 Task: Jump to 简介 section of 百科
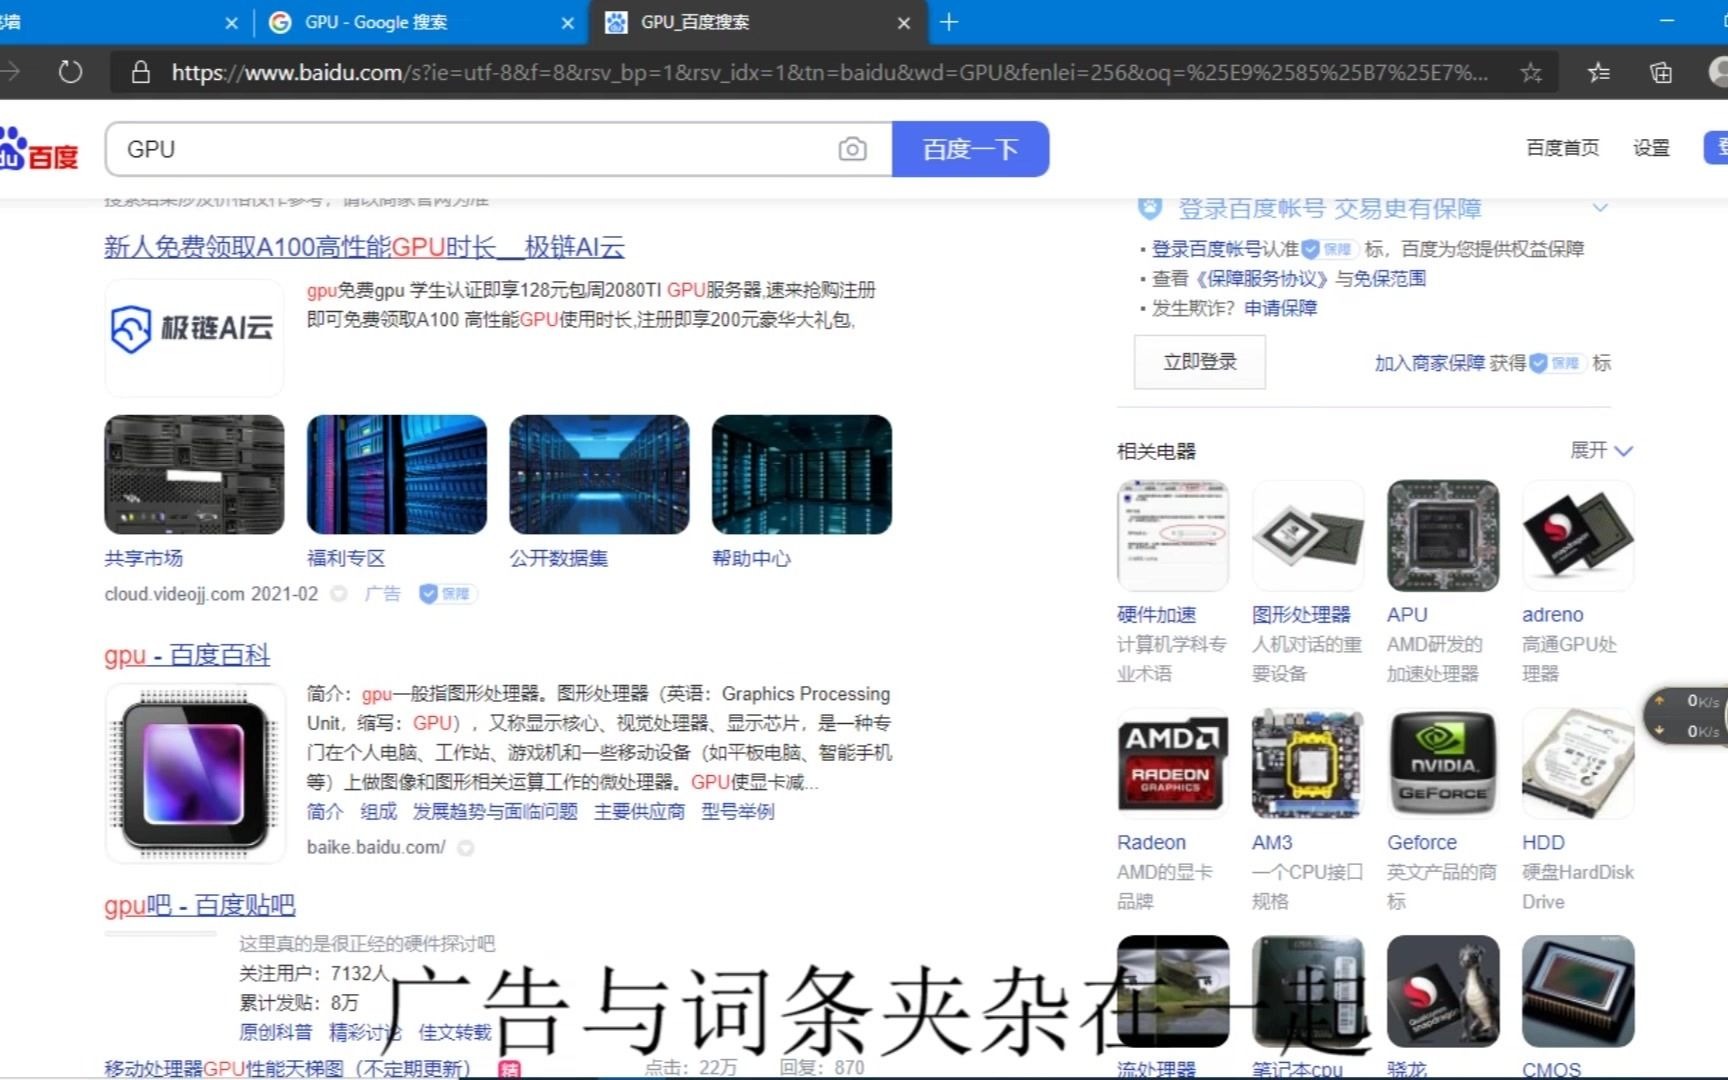pos(325,811)
